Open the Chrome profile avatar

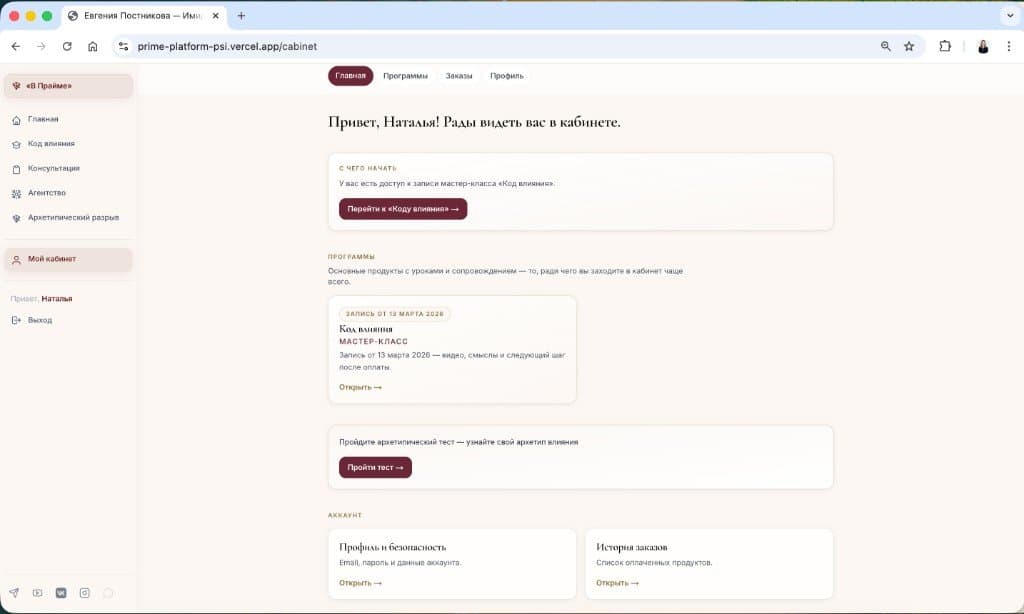983,46
